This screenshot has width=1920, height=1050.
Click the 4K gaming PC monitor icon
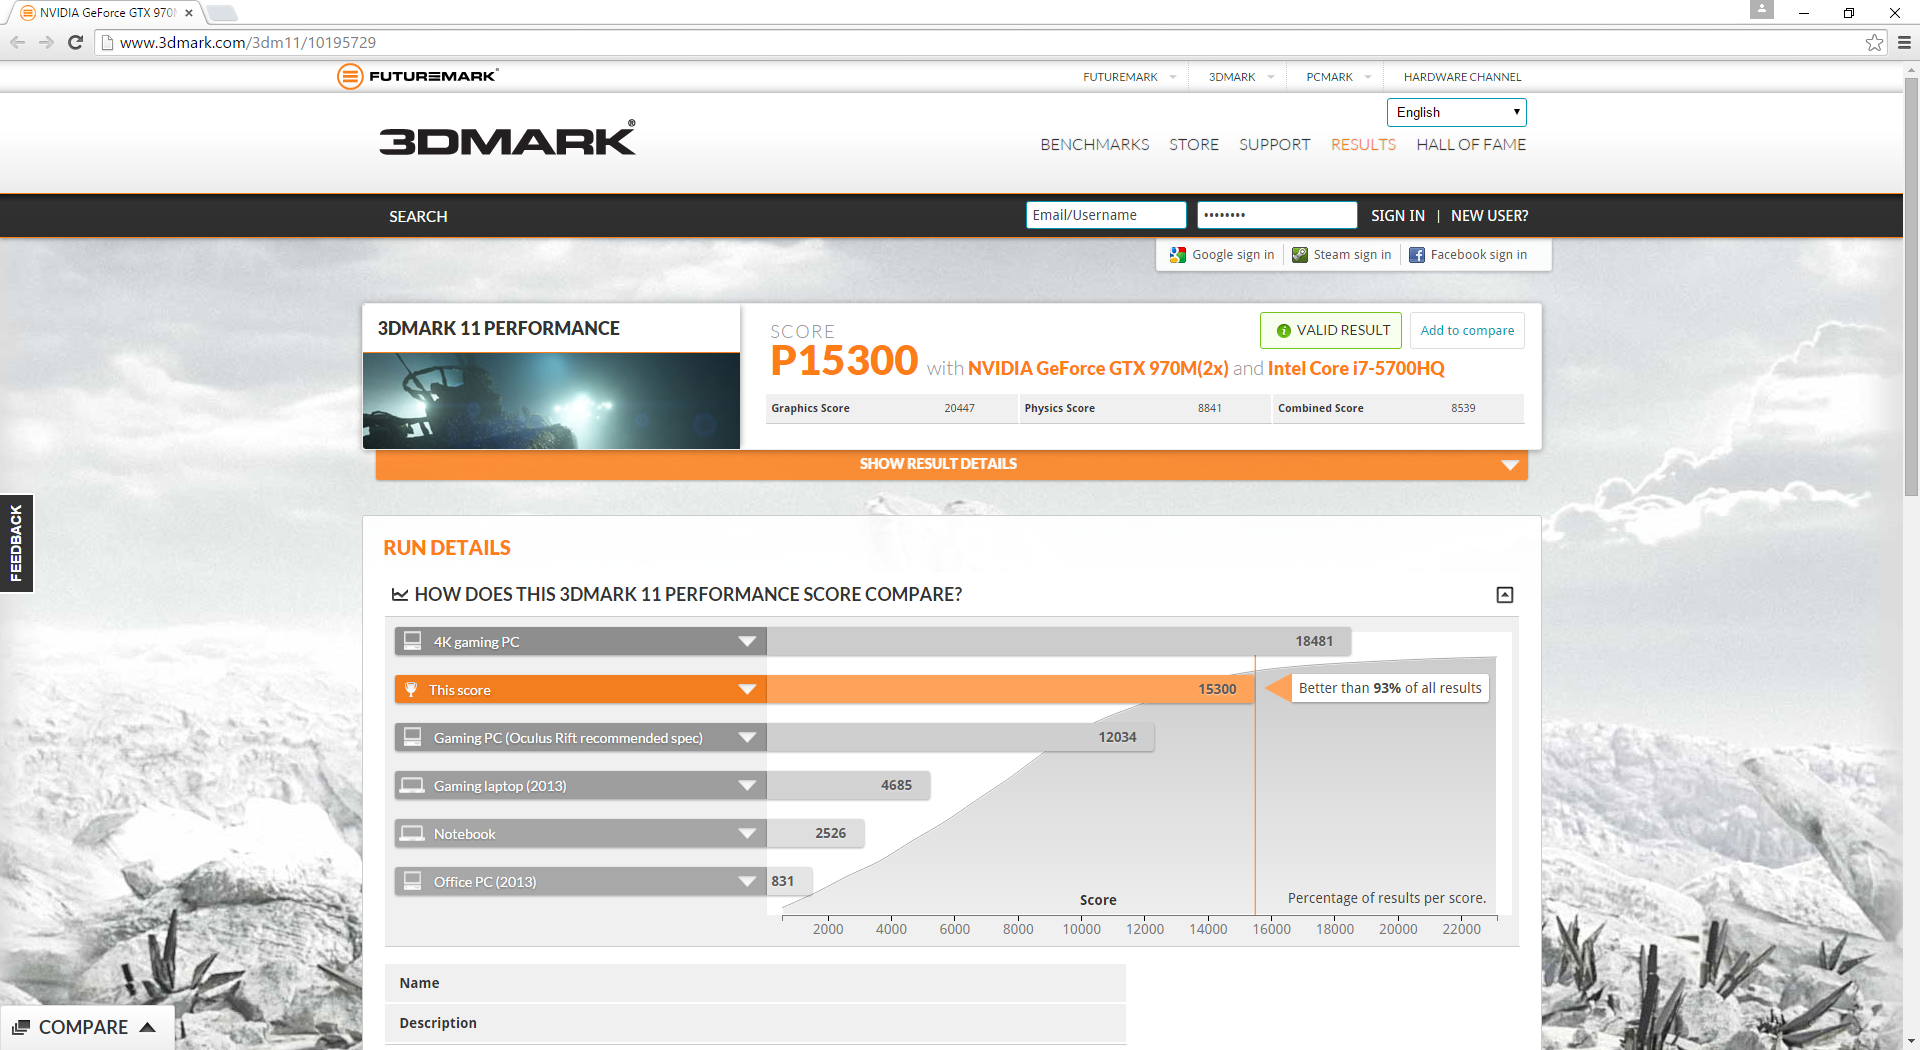pyautogui.click(x=412, y=641)
